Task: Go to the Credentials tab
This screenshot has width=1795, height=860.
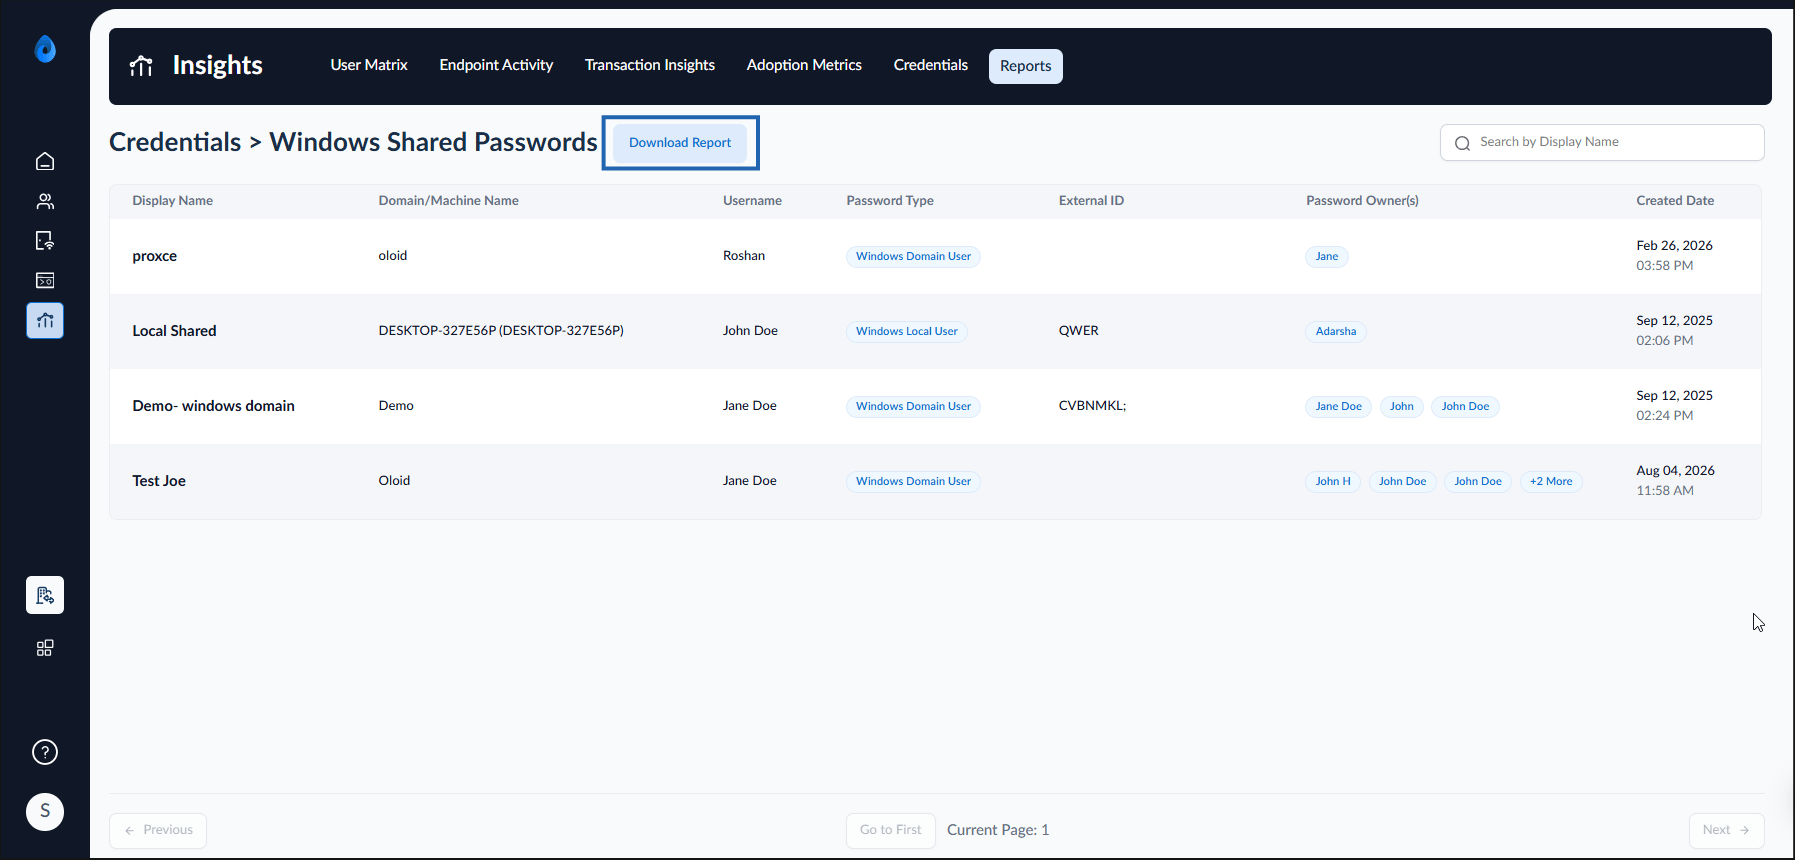Action: click(931, 65)
